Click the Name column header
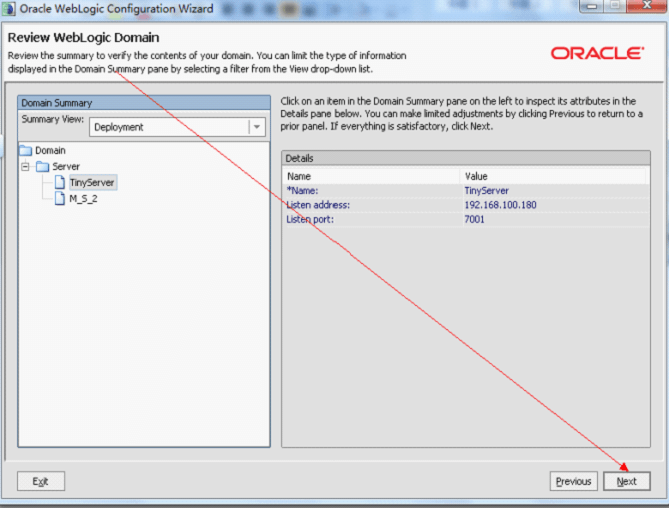 coord(371,176)
